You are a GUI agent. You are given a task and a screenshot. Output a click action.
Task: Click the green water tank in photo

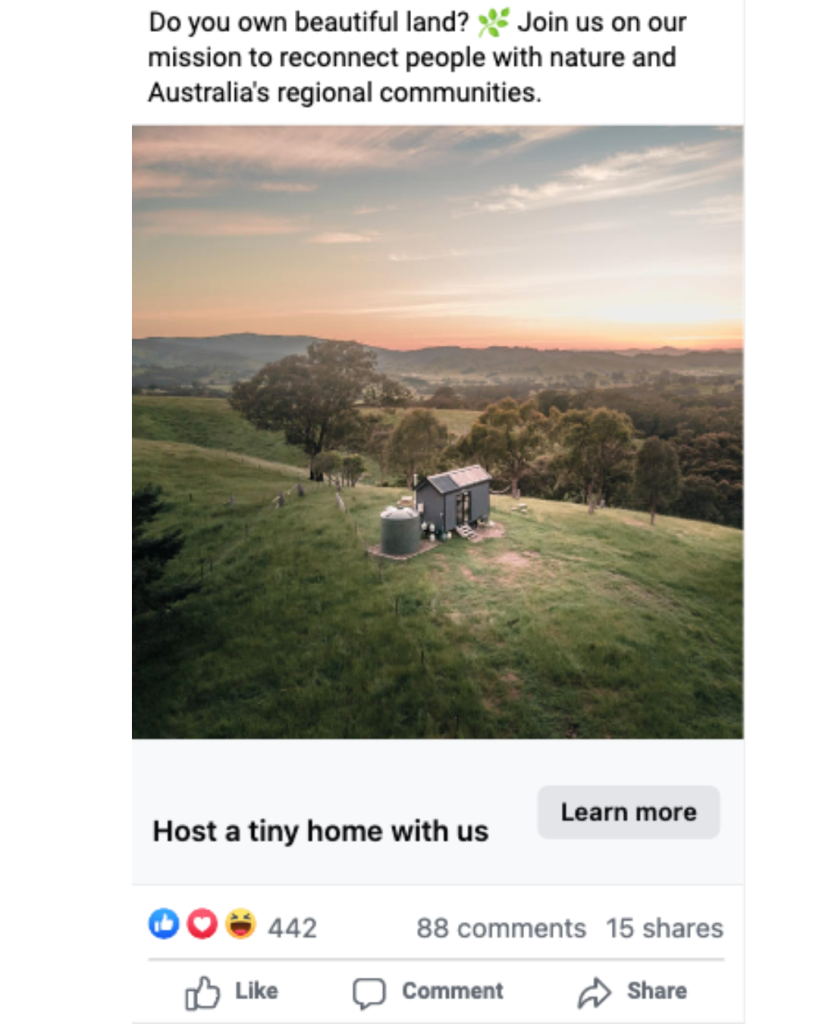pos(400,531)
